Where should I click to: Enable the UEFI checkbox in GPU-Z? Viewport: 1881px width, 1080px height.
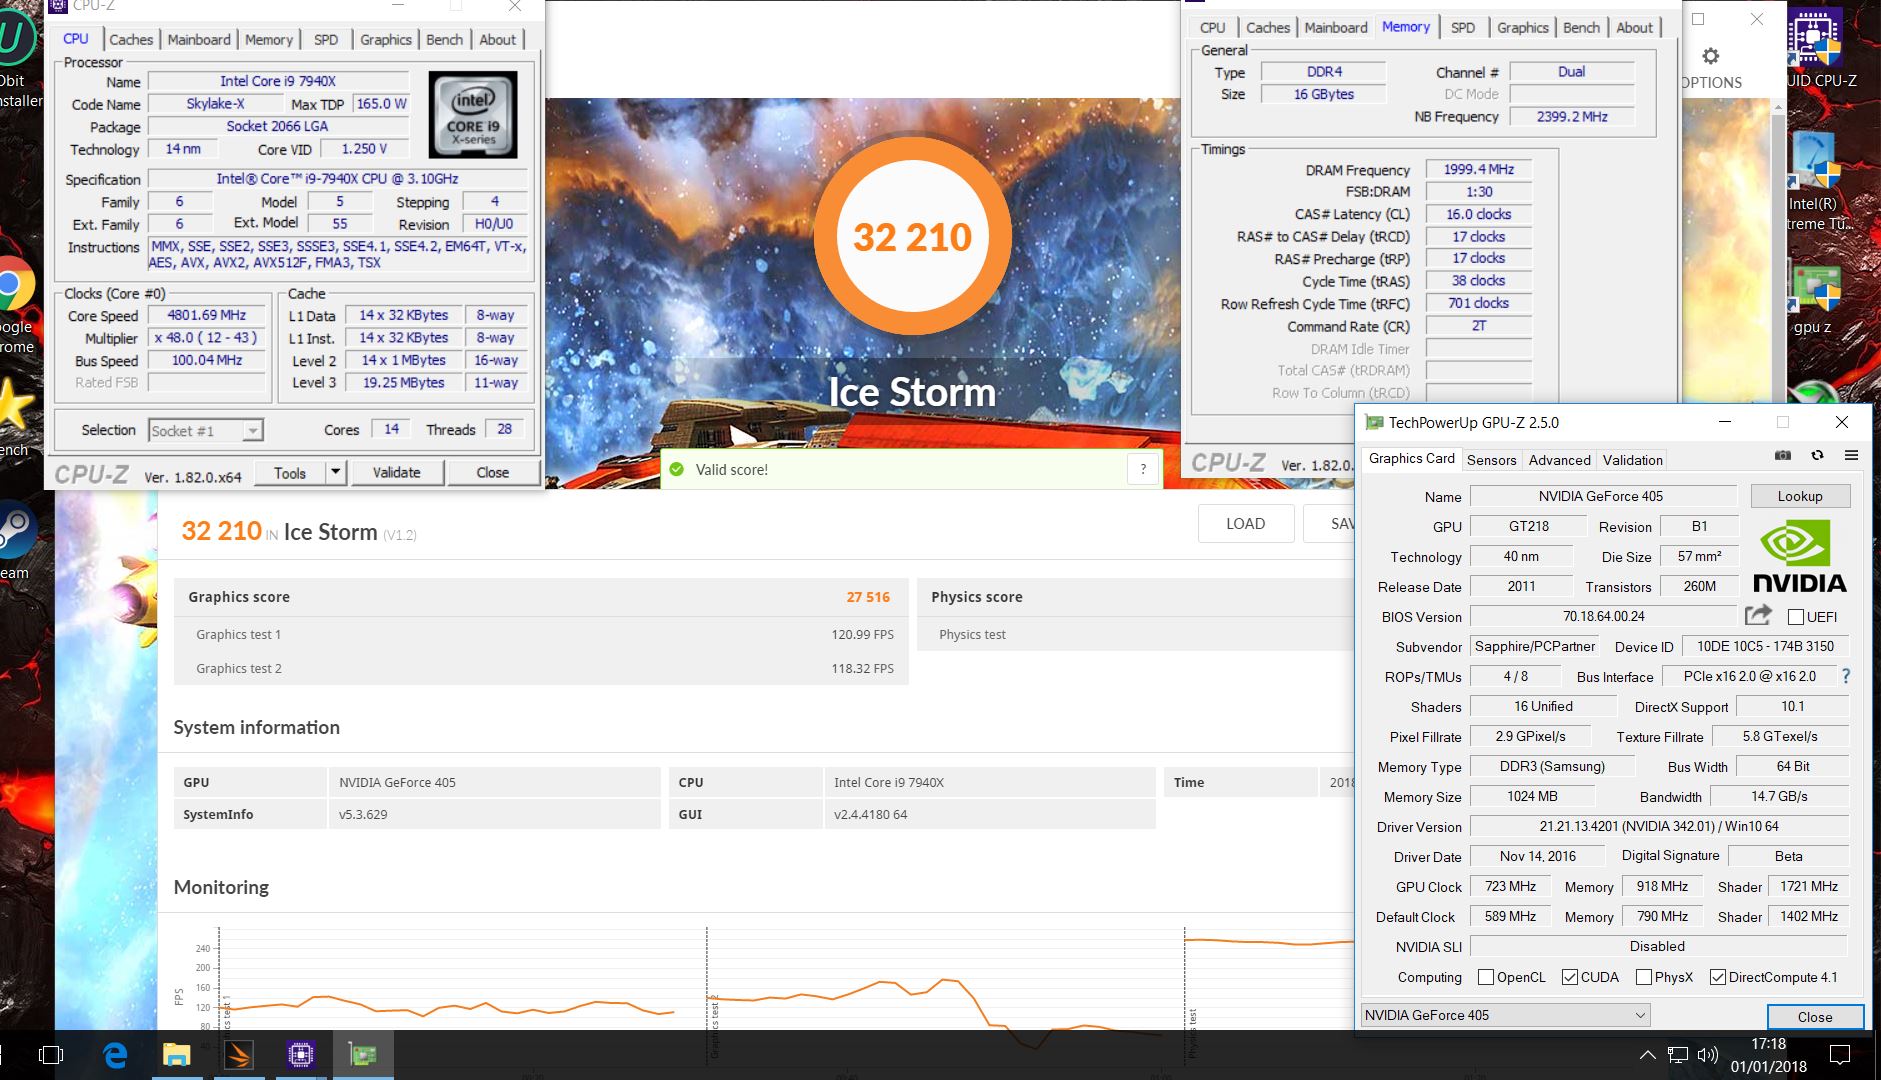[1796, 617]
